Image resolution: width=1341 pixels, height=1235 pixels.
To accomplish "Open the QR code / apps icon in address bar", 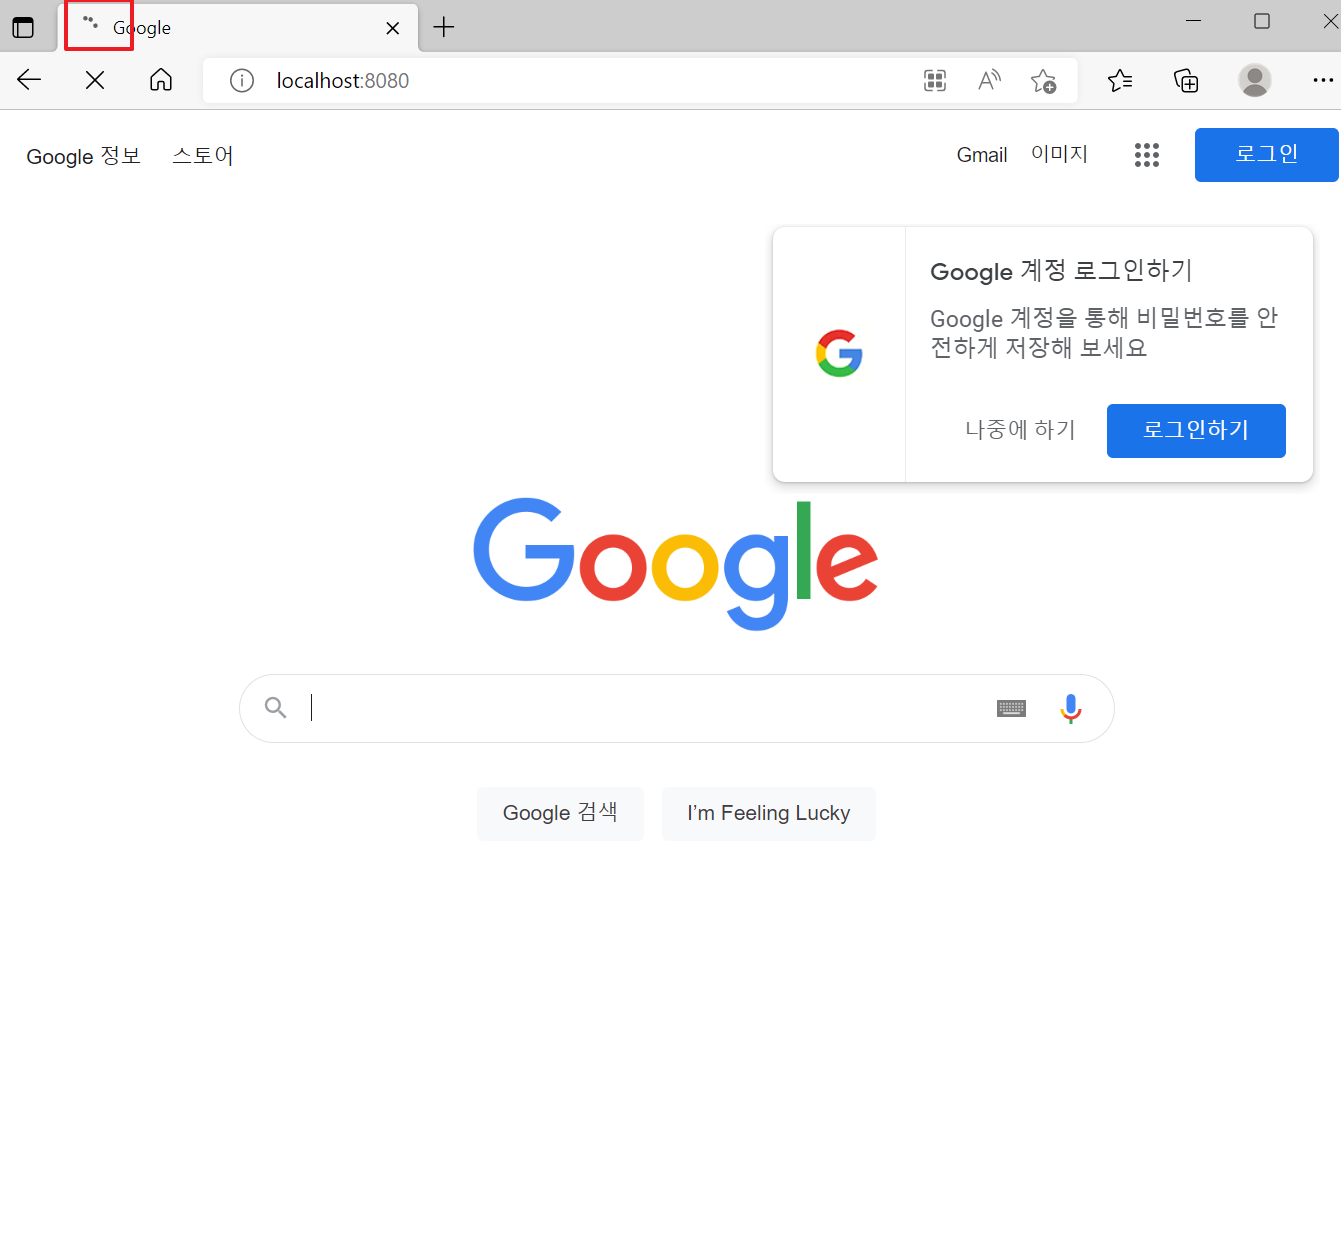I will point(935,81).
